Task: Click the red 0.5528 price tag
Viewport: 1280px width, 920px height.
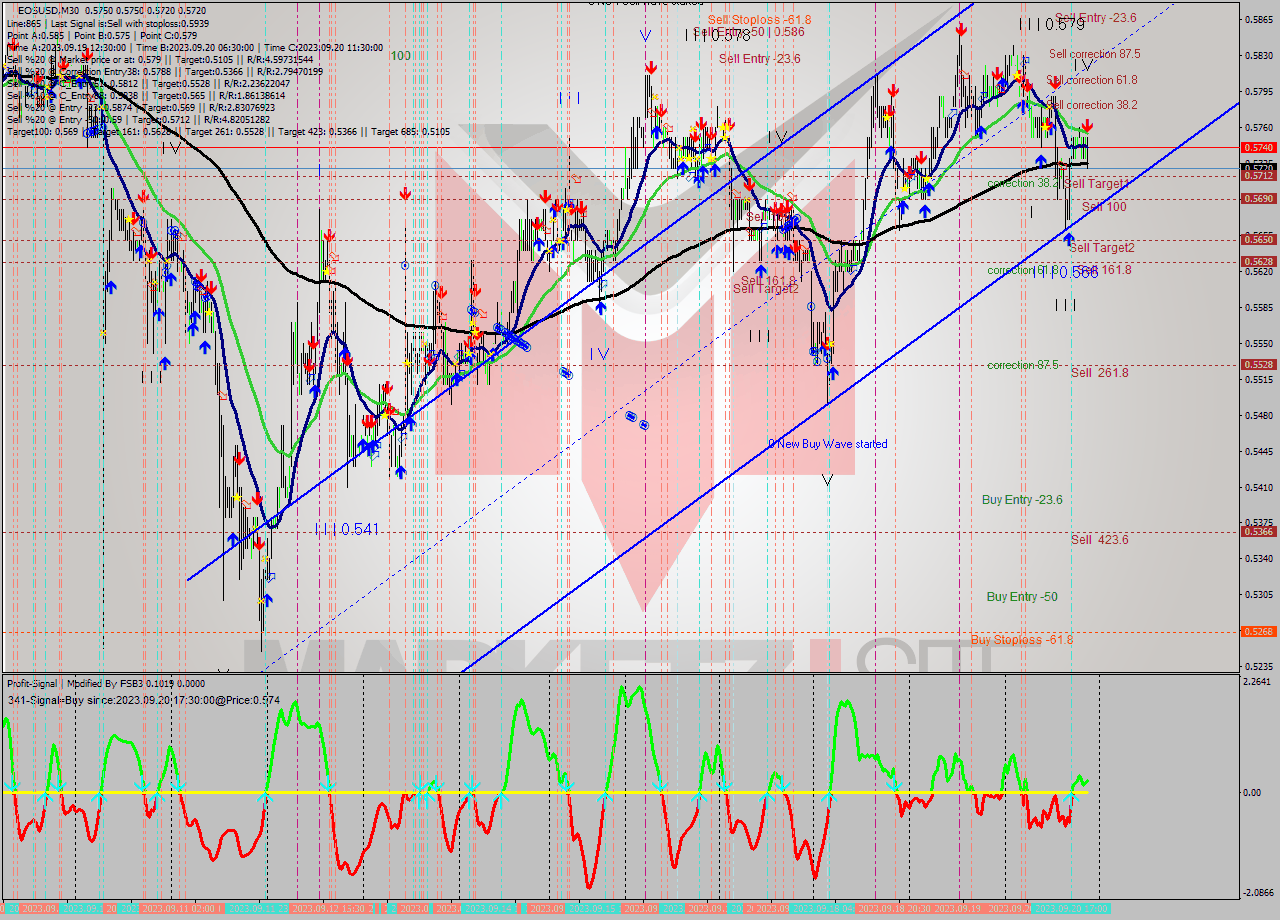Action: [1258, 365]
